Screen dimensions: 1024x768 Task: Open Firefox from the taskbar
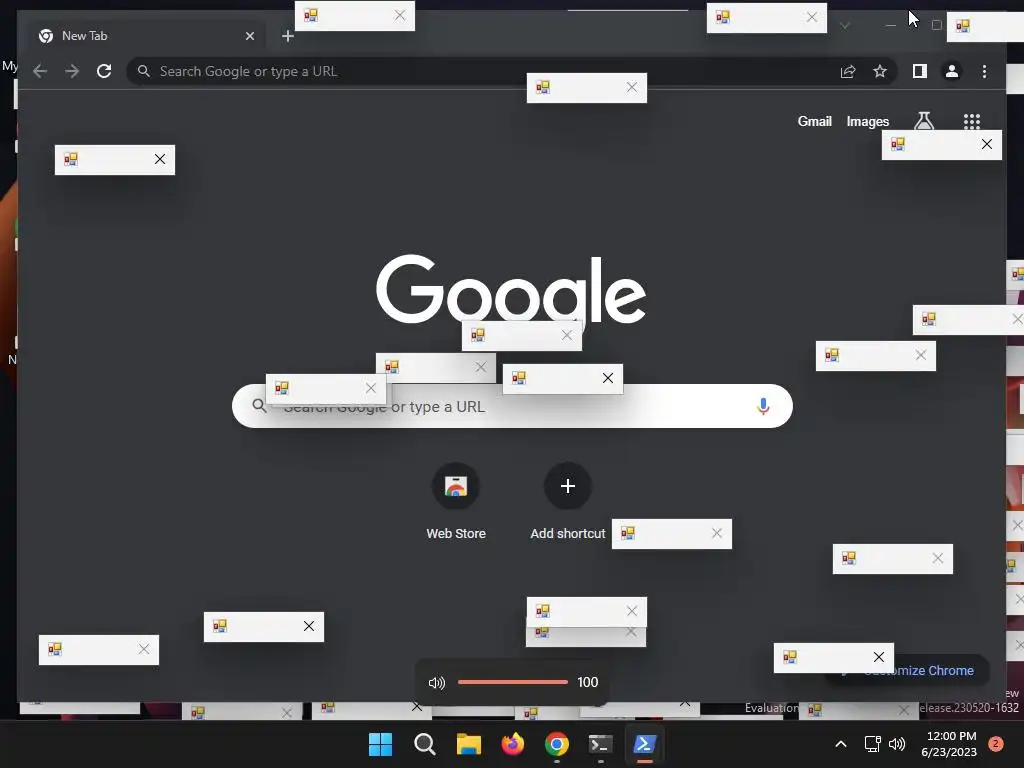[x=513, y=744]
